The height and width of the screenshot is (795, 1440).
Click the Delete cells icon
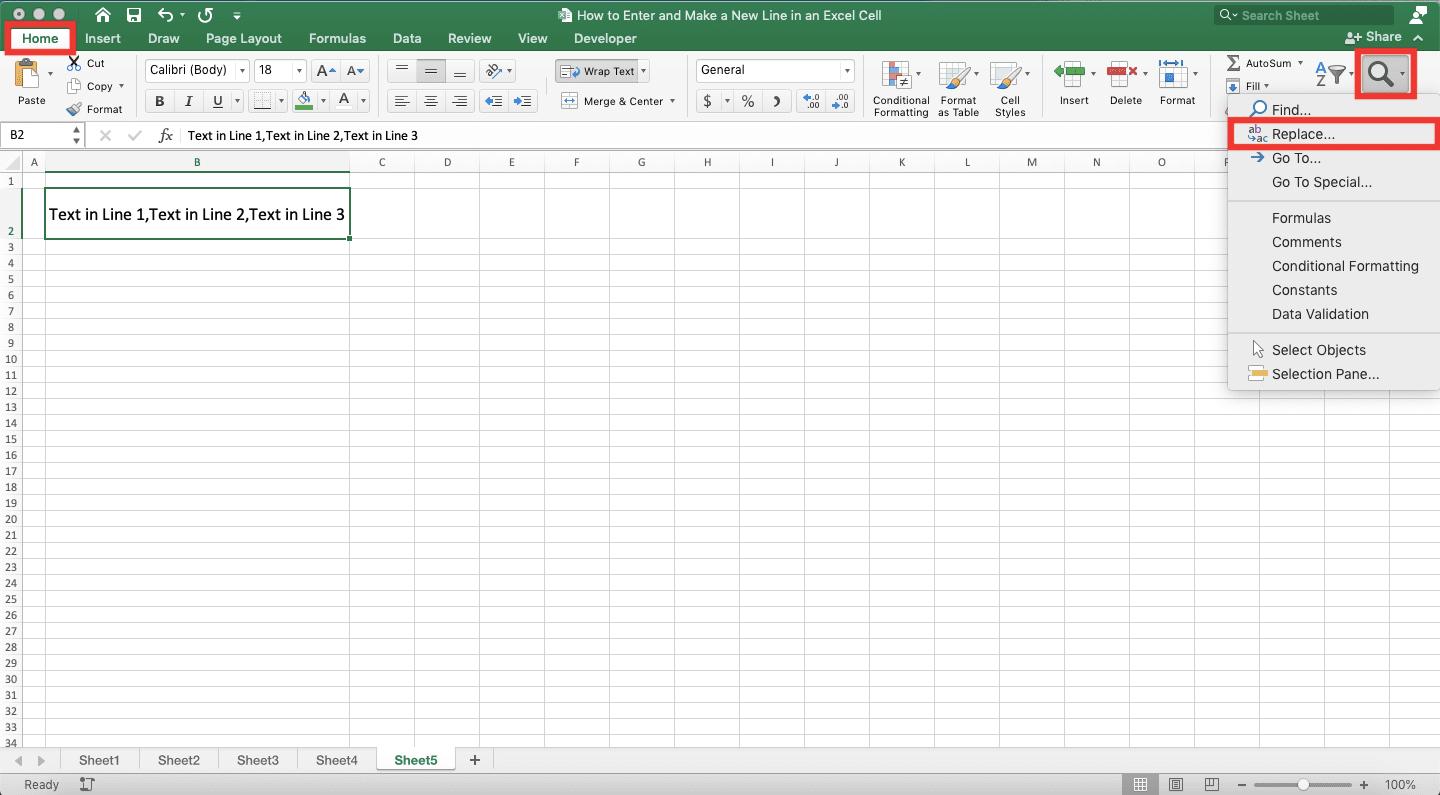1122,74
